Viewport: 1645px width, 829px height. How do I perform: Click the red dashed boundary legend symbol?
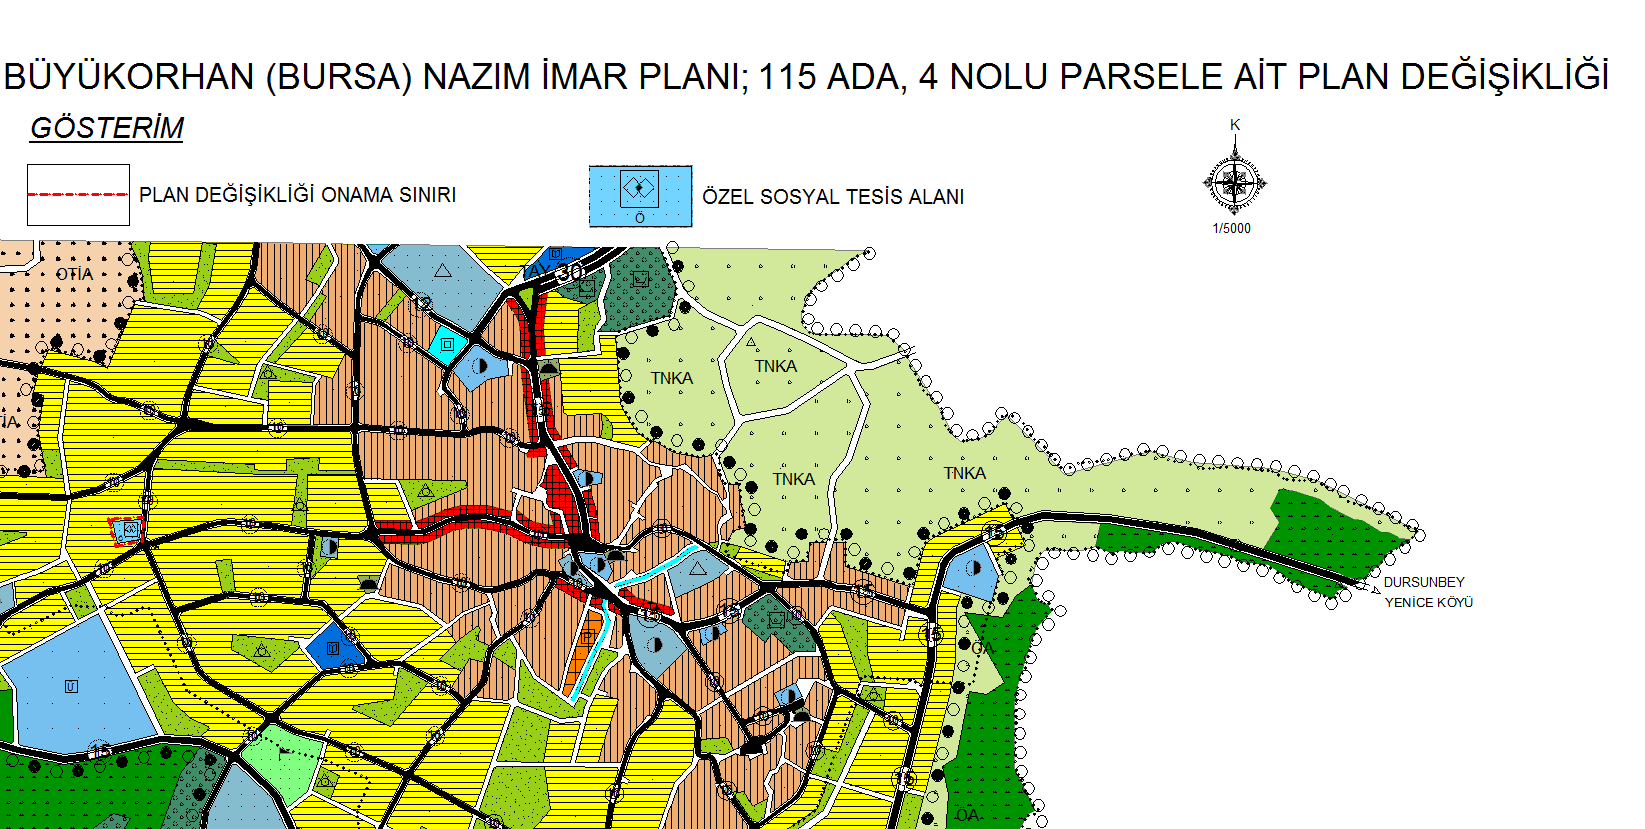(78, 195)
